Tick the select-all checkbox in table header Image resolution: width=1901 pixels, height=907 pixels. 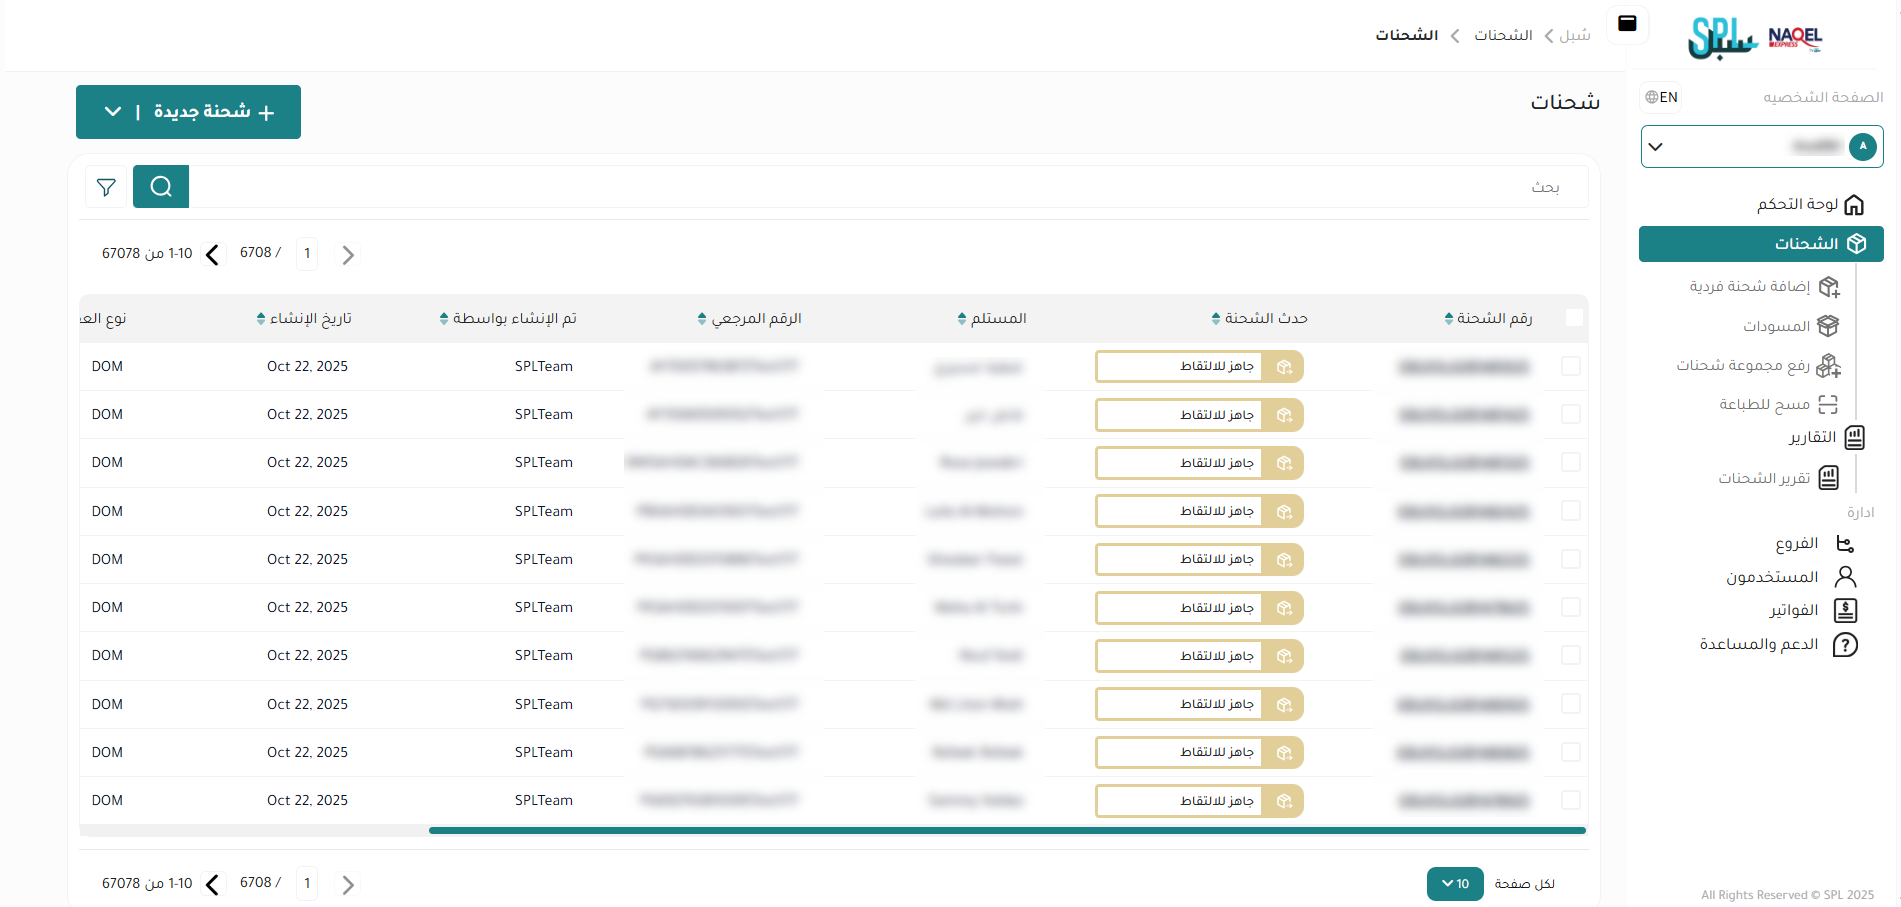pos(1574,317)
